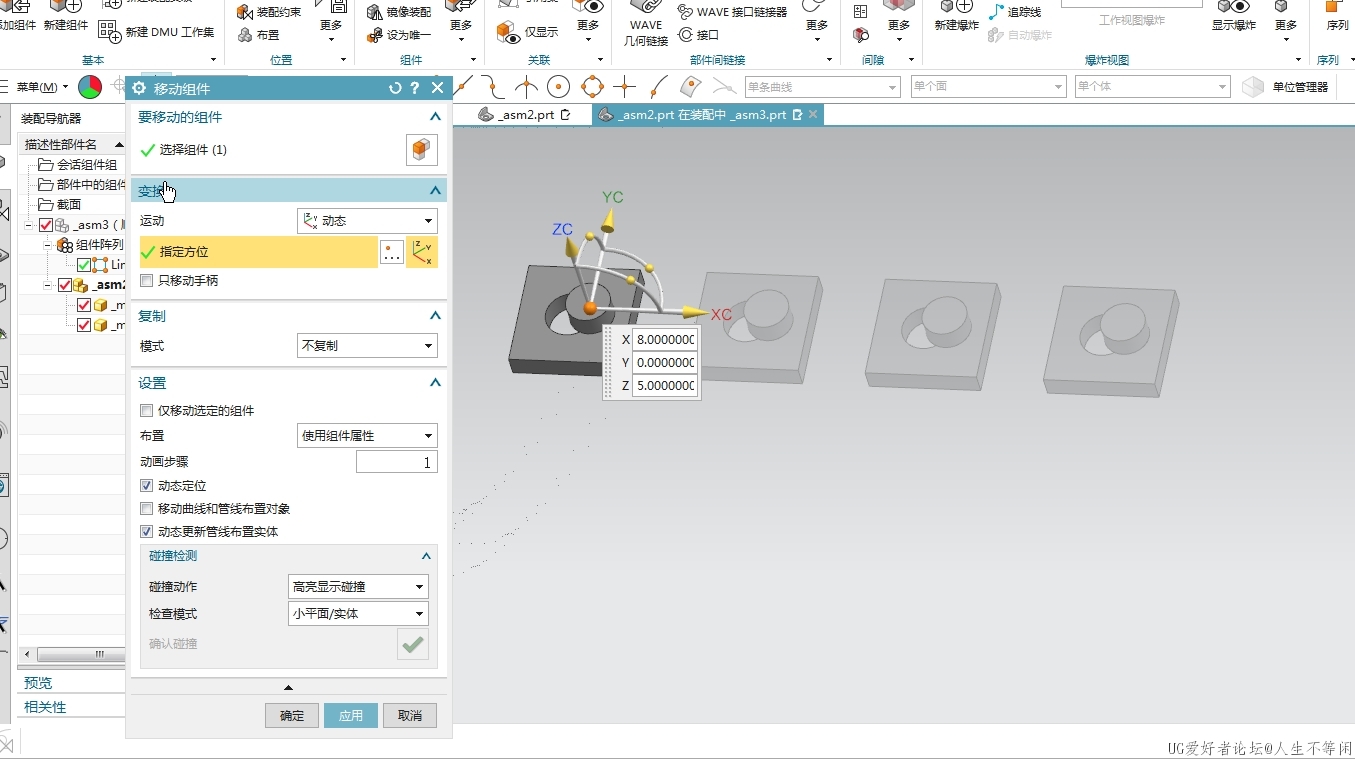Screen dimensions: 1355x760
Task: Click the red-green pie chart icon beside 菜单
Action: click(x=90, y=87)
